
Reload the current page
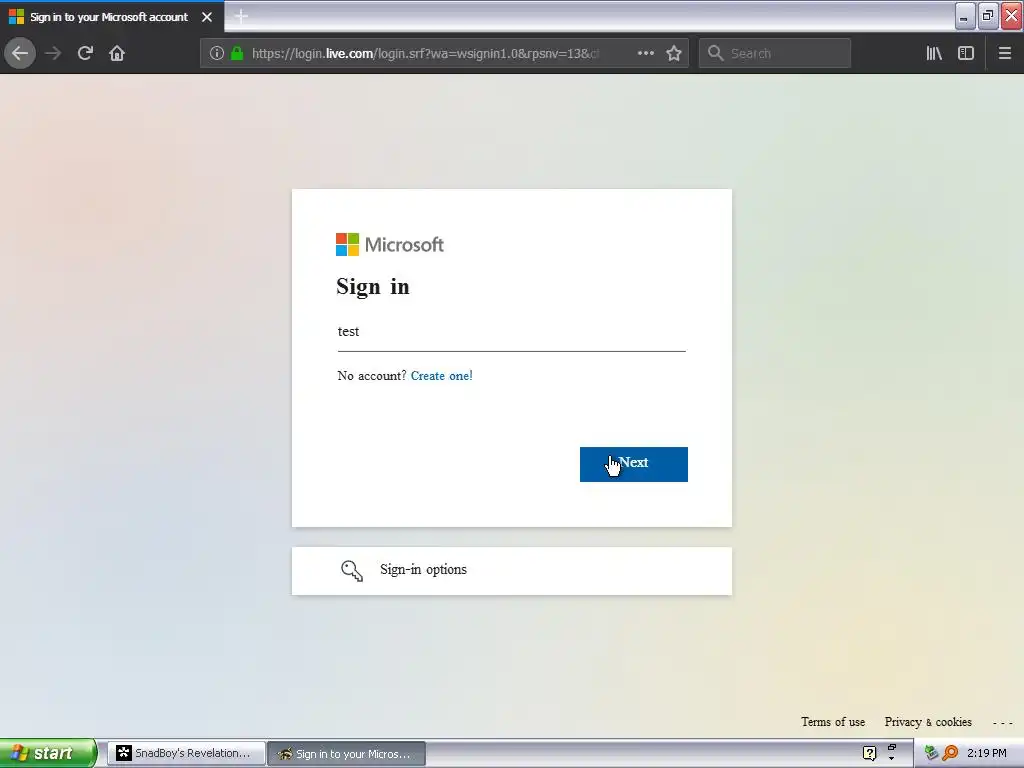85,53
